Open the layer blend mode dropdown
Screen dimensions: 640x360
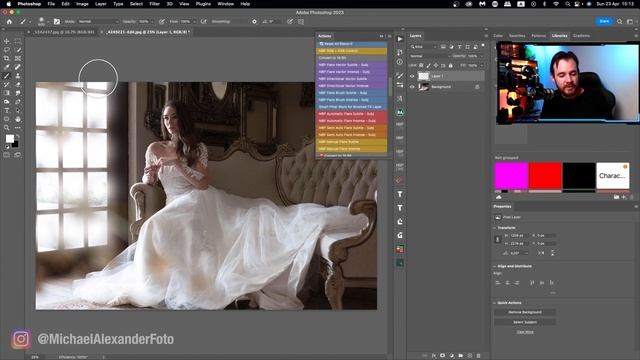tap(429, 56)
